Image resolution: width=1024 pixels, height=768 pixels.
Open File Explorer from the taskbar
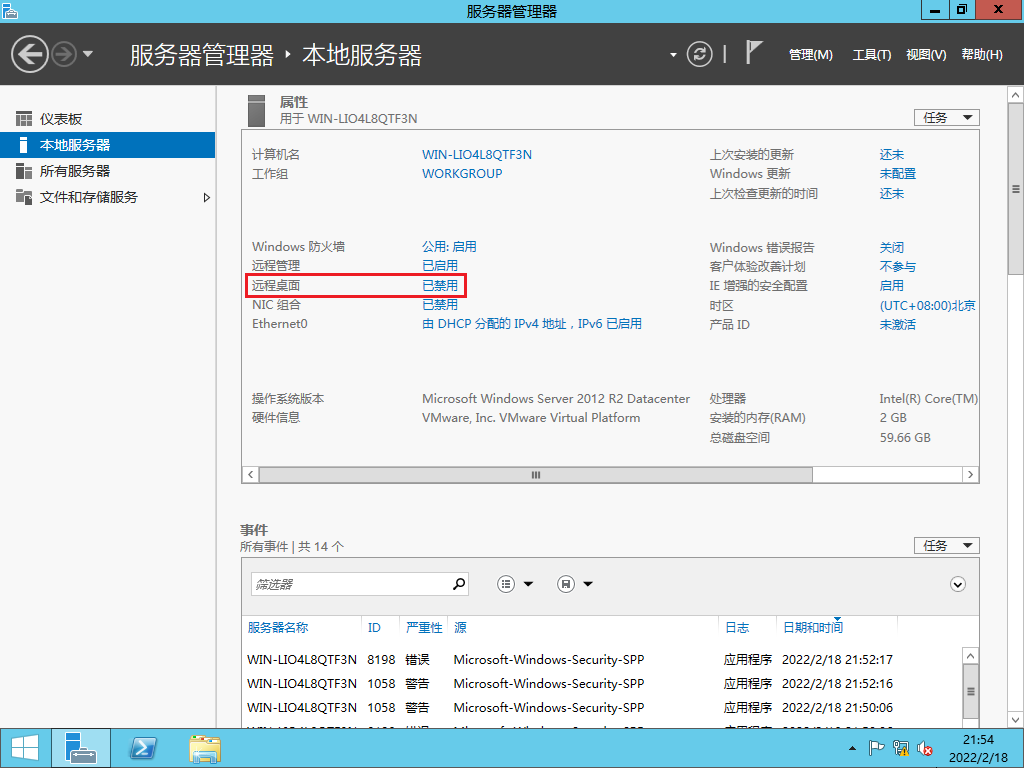pyautogui.click(x=204, y=748)
